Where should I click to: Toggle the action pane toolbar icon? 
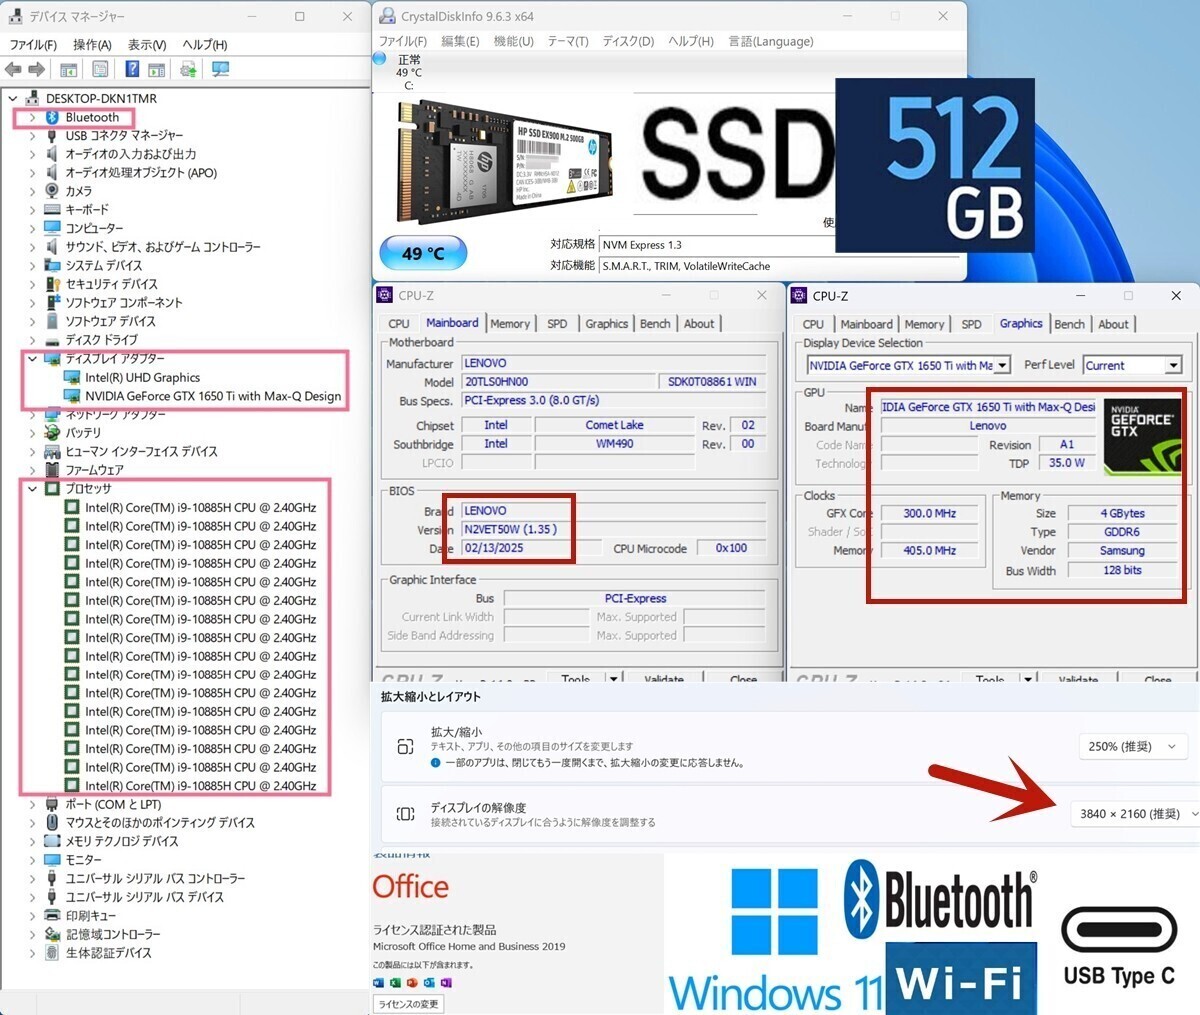tap(157, 69)
